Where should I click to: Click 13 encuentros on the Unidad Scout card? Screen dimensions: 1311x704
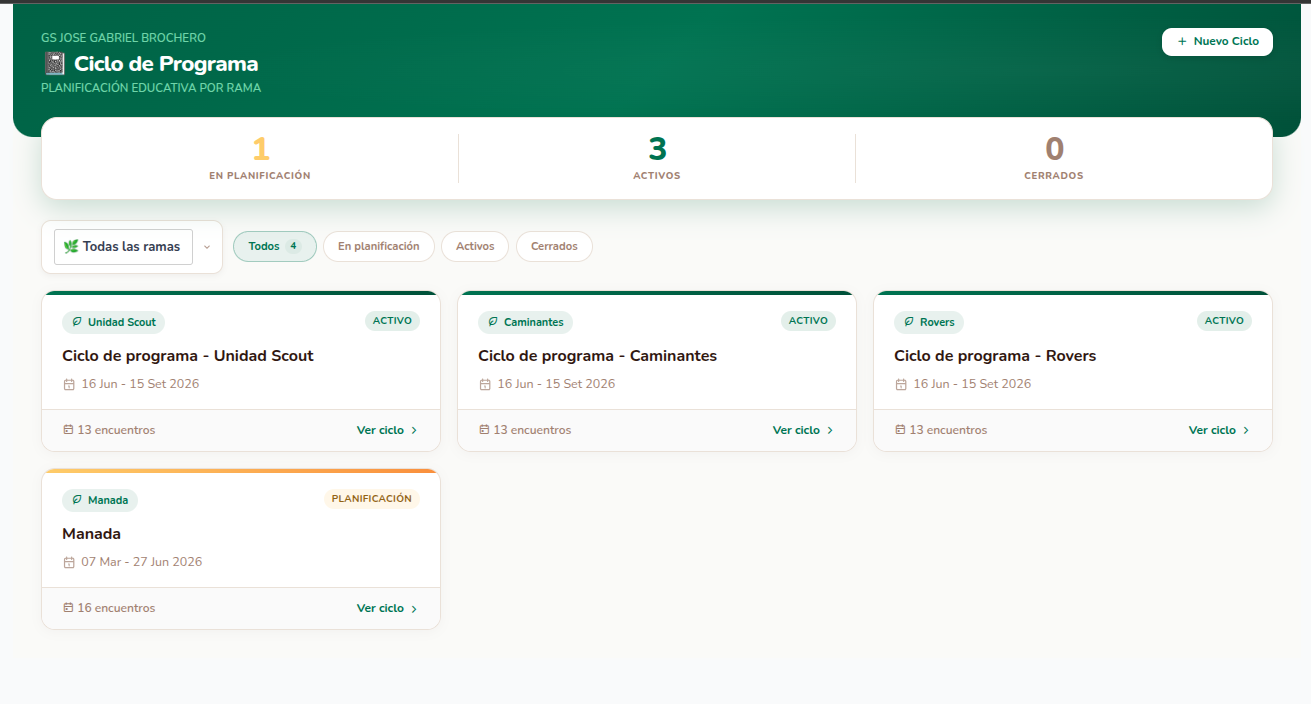pyautogui.click(x=116, y=430)
